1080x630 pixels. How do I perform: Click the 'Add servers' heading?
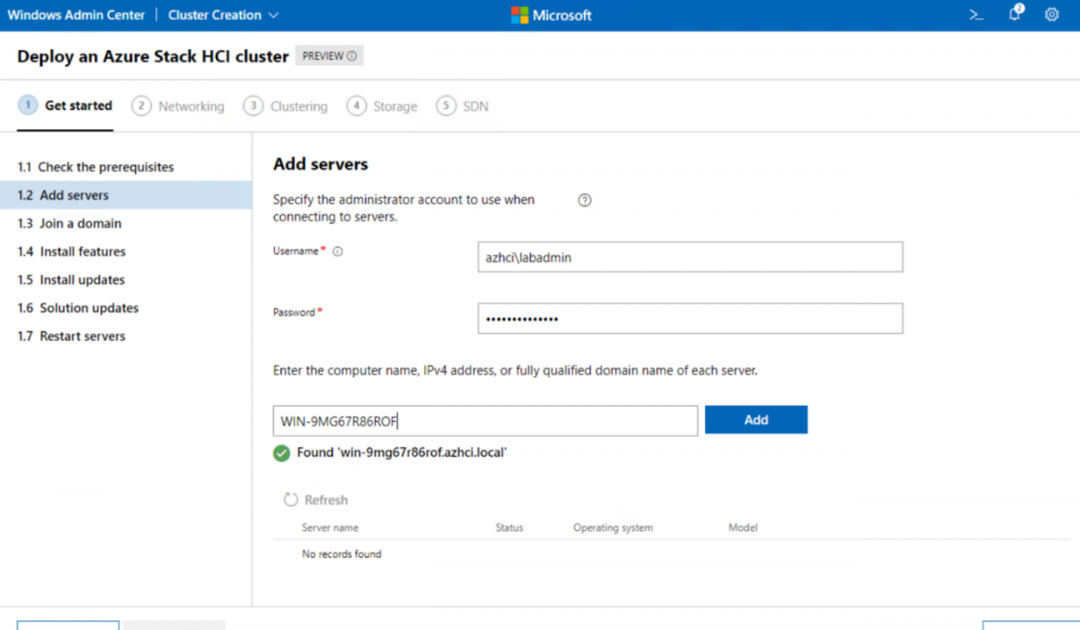[x=320, y=164]
